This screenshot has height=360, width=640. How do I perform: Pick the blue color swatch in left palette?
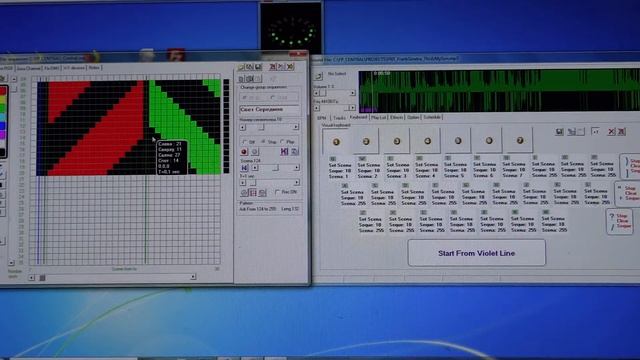pos(3,125)
